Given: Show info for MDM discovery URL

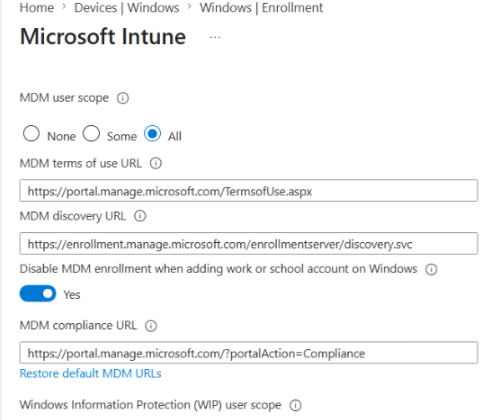Looking at the screenshot, I should [140, 216].
